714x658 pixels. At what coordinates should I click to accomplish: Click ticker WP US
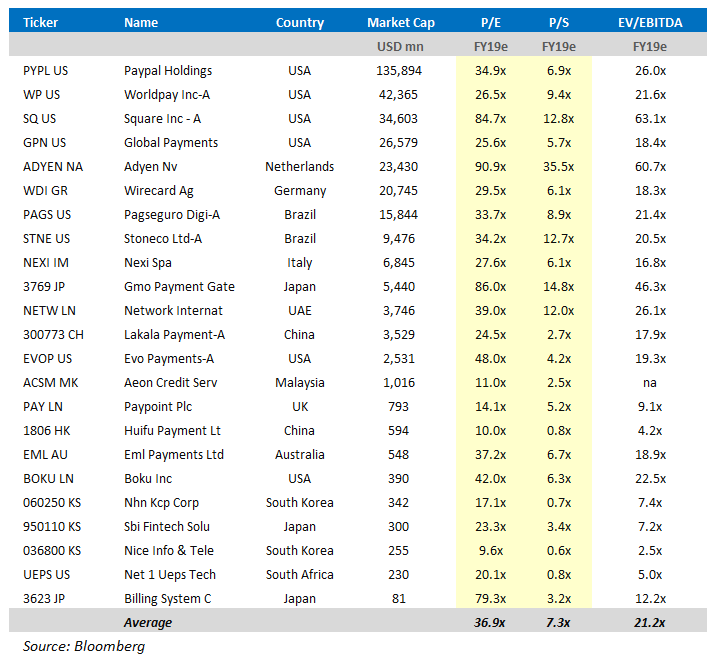[x=41, y=95]
